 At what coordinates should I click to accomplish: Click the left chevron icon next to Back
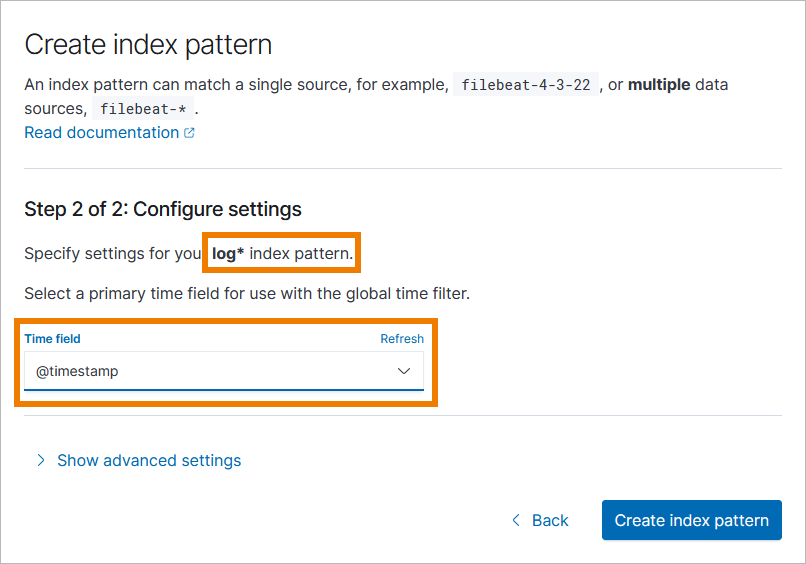[x=516, y=520]
